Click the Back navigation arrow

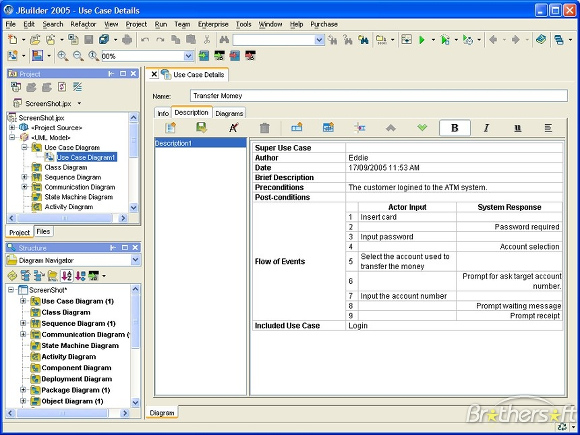click(x=493, y=40)
